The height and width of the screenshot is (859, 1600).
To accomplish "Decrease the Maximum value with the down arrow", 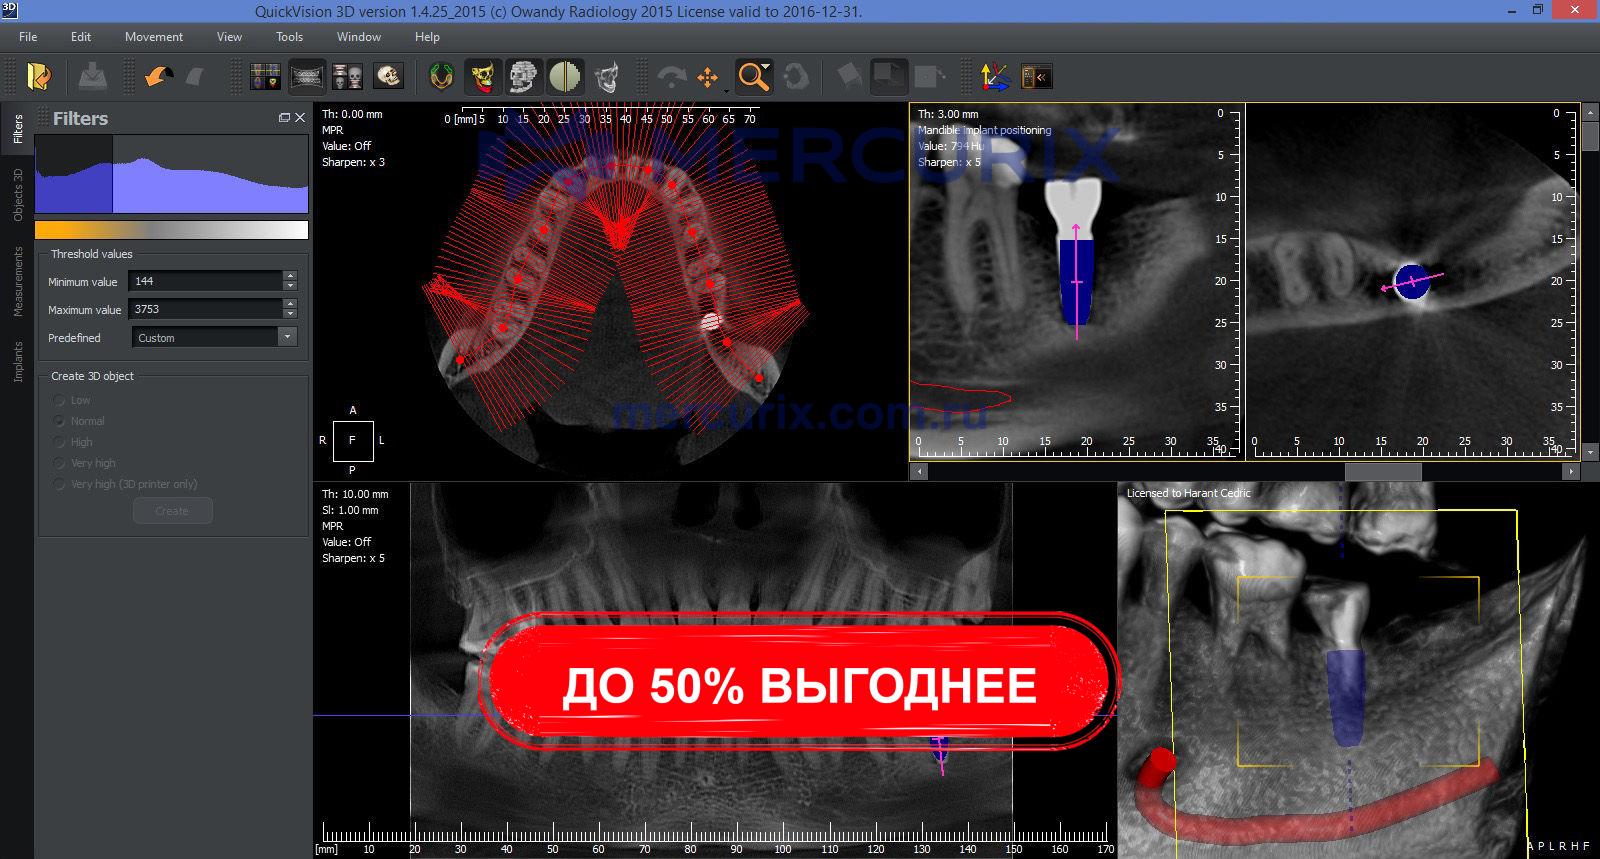I will 290,314.
